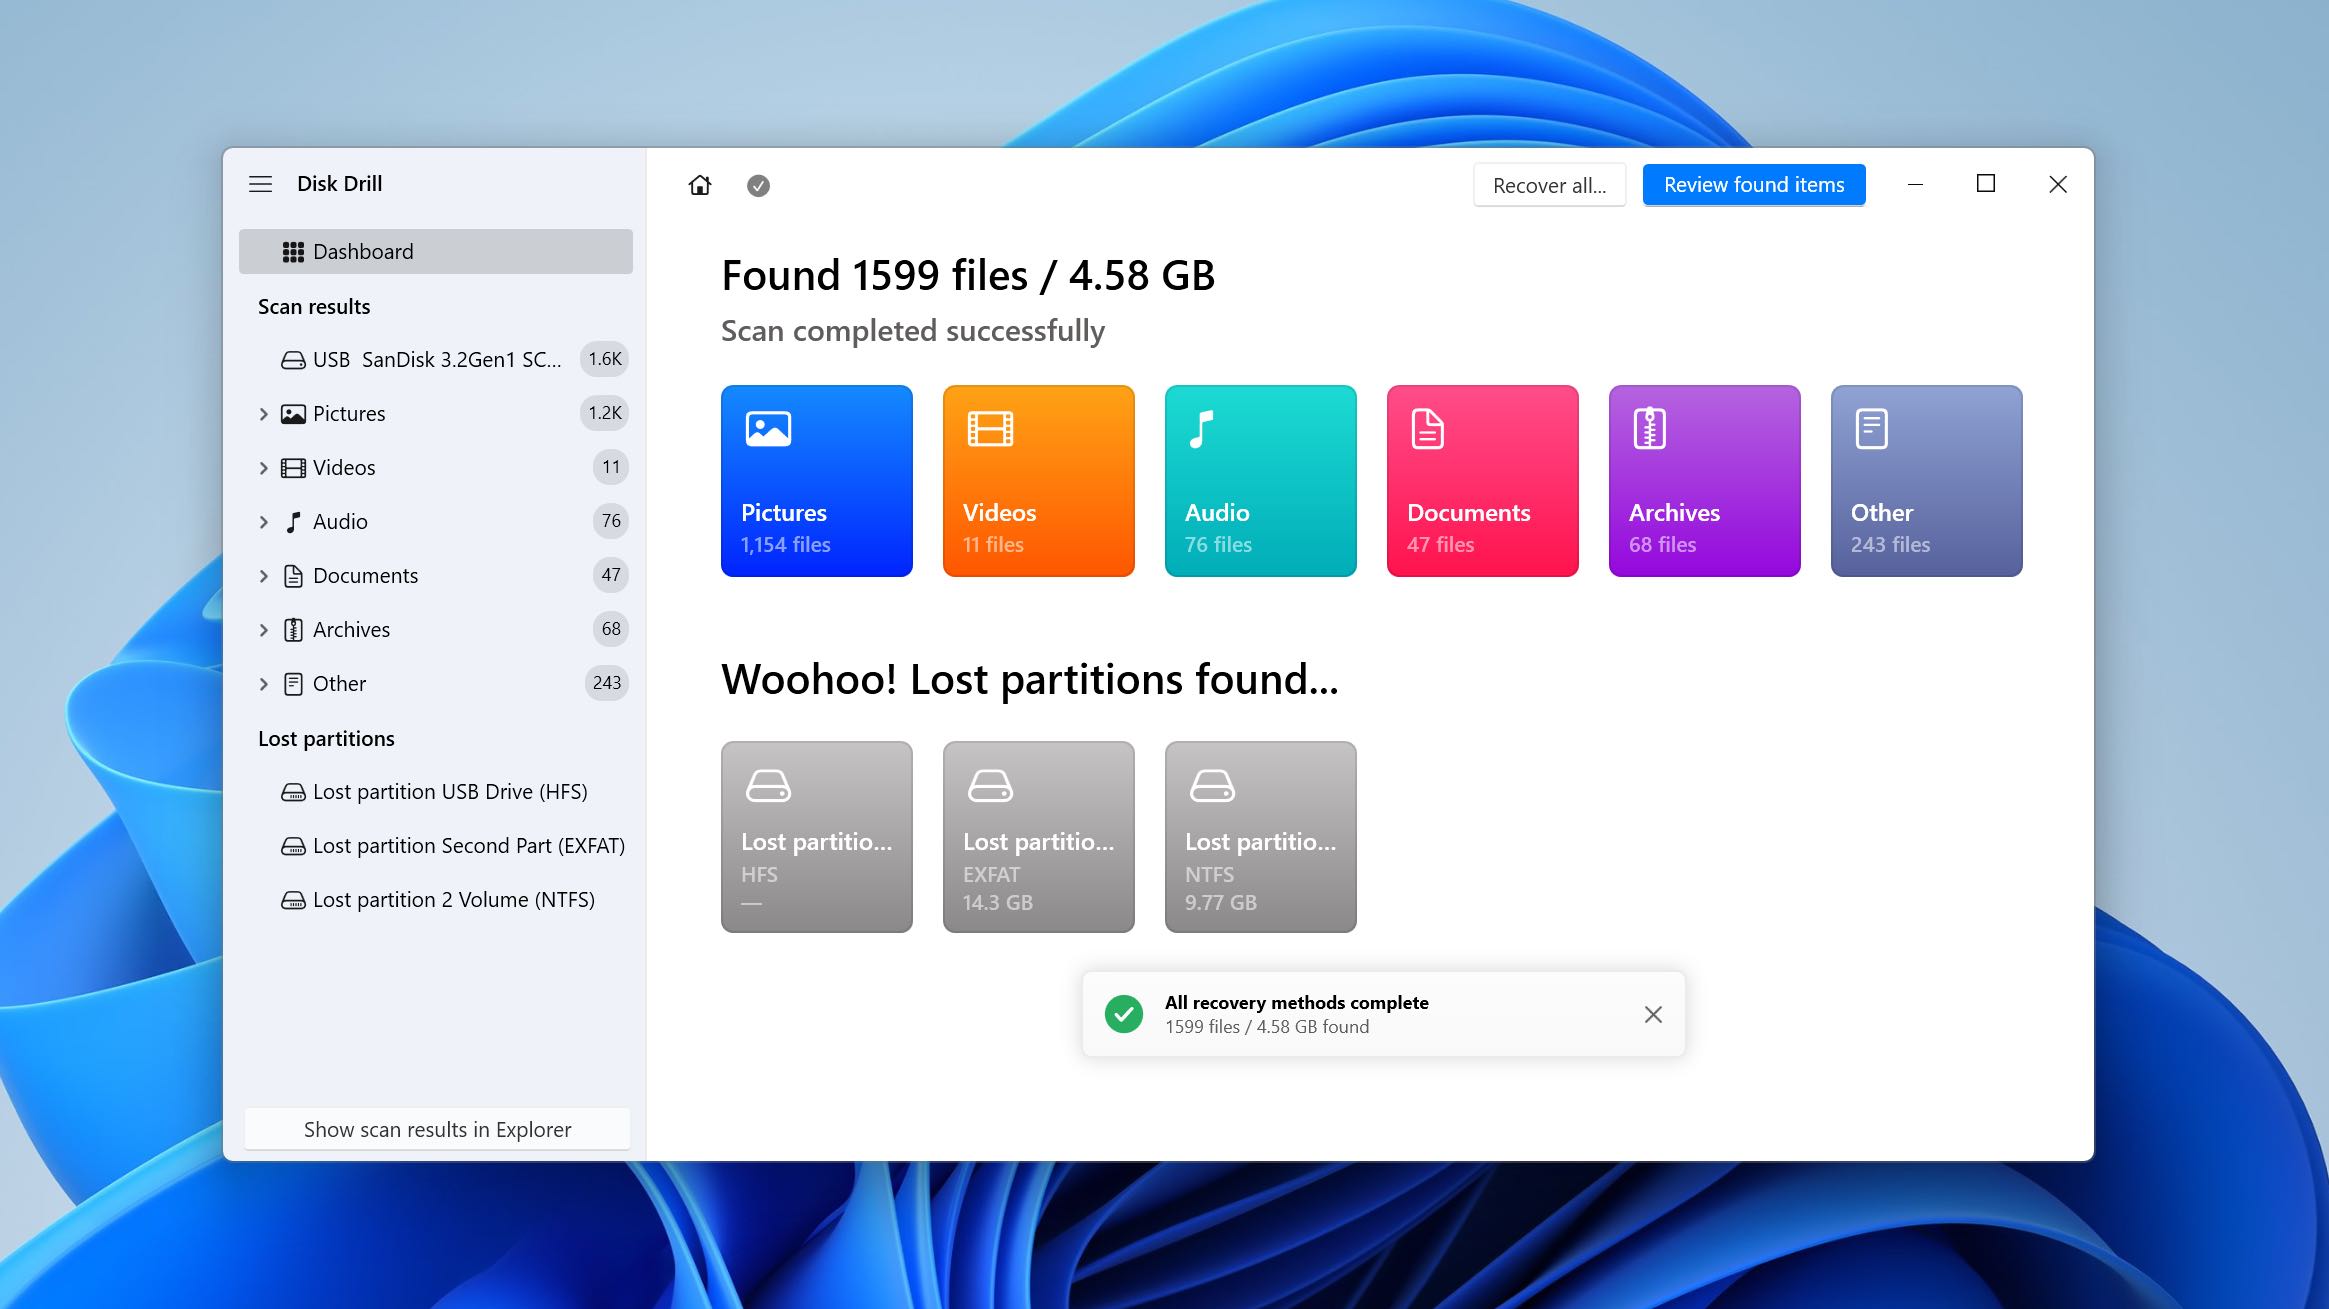Viewport: 2329px width, 1309px height.
Task: Open the hamburger menu icon
Action: coord(260,184)
